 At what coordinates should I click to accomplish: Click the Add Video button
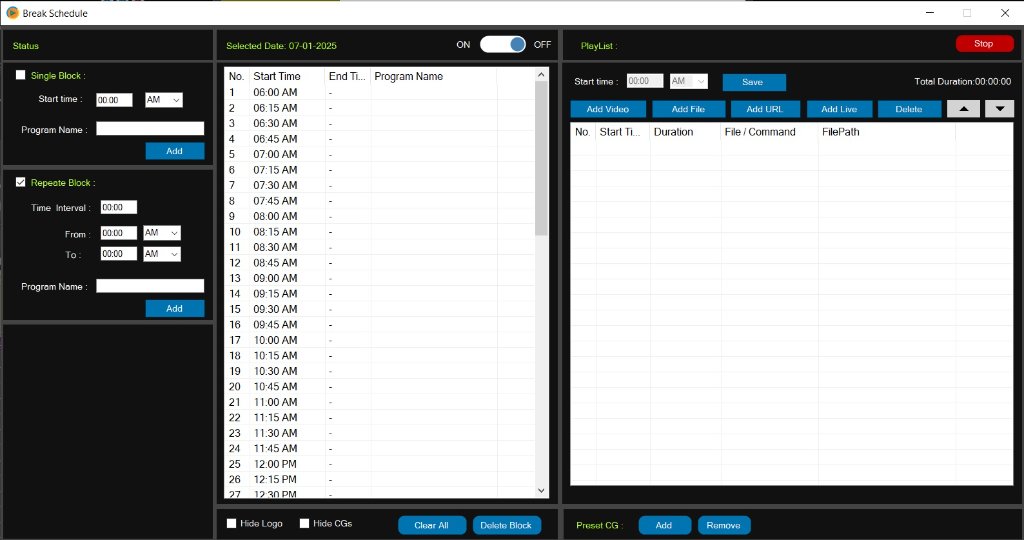[x=608, y=109]
